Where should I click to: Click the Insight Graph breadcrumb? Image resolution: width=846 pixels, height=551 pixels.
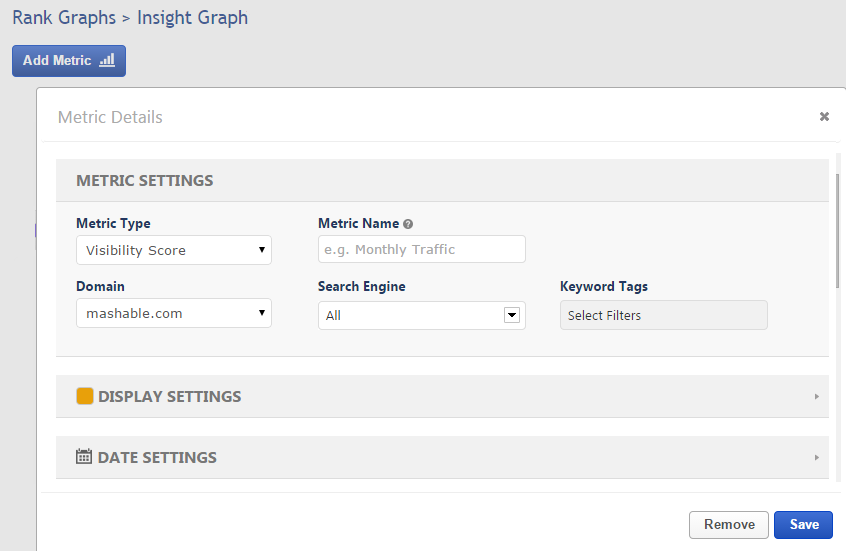pos(192,18)
